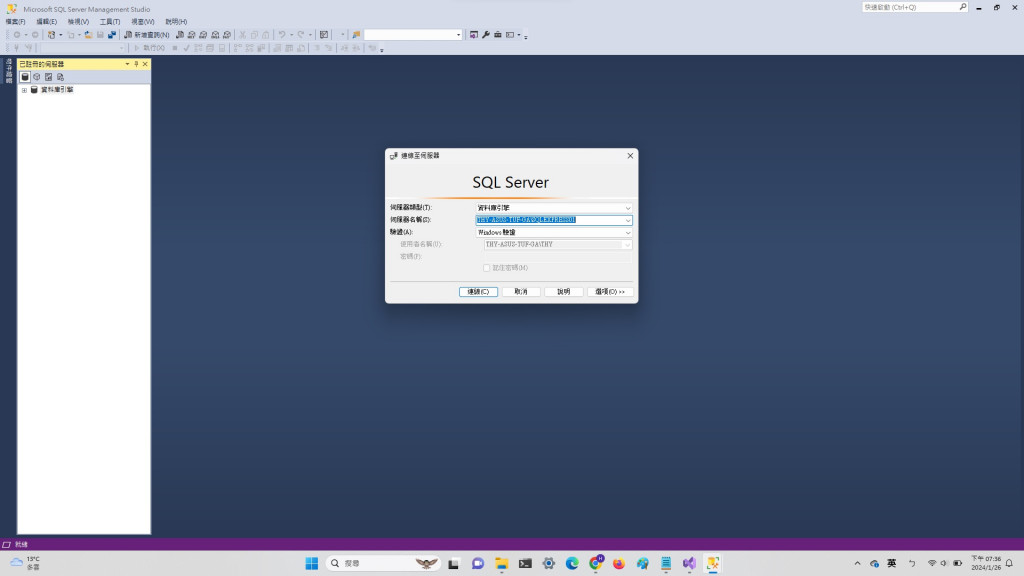Viewport: 1024px width, 576px height.
Task: Click the Find in Files toolbar icon
Action: pos(356,35)
